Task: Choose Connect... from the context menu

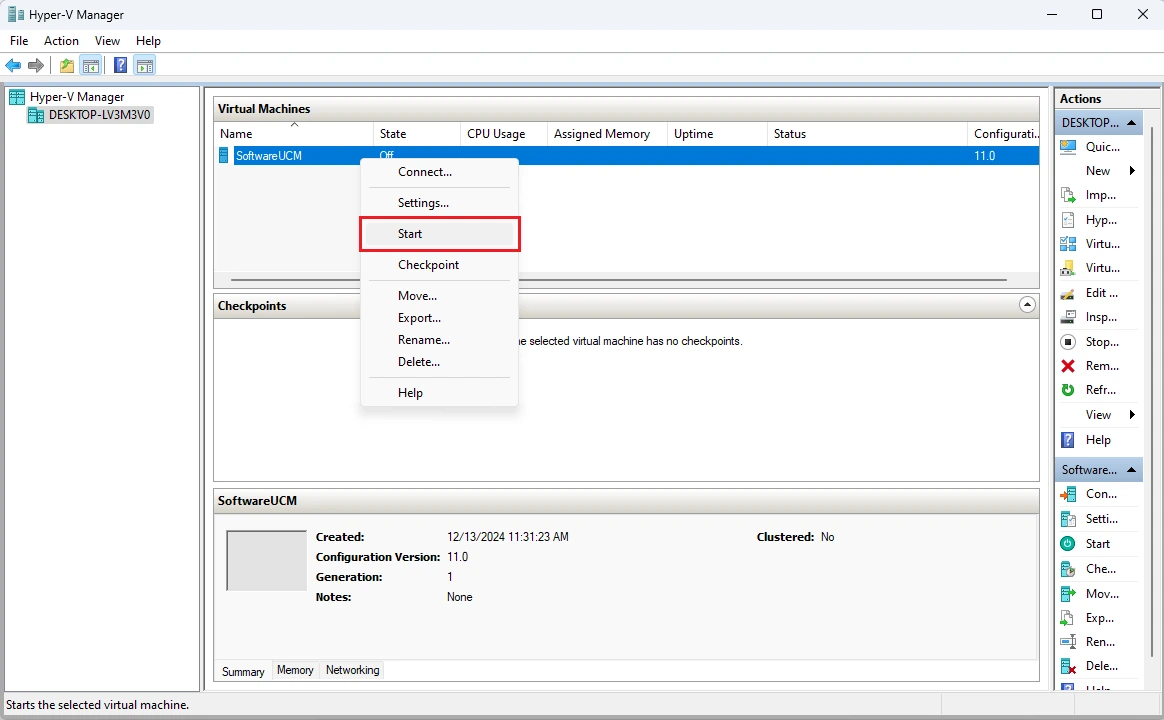Action: pos(439,171)
